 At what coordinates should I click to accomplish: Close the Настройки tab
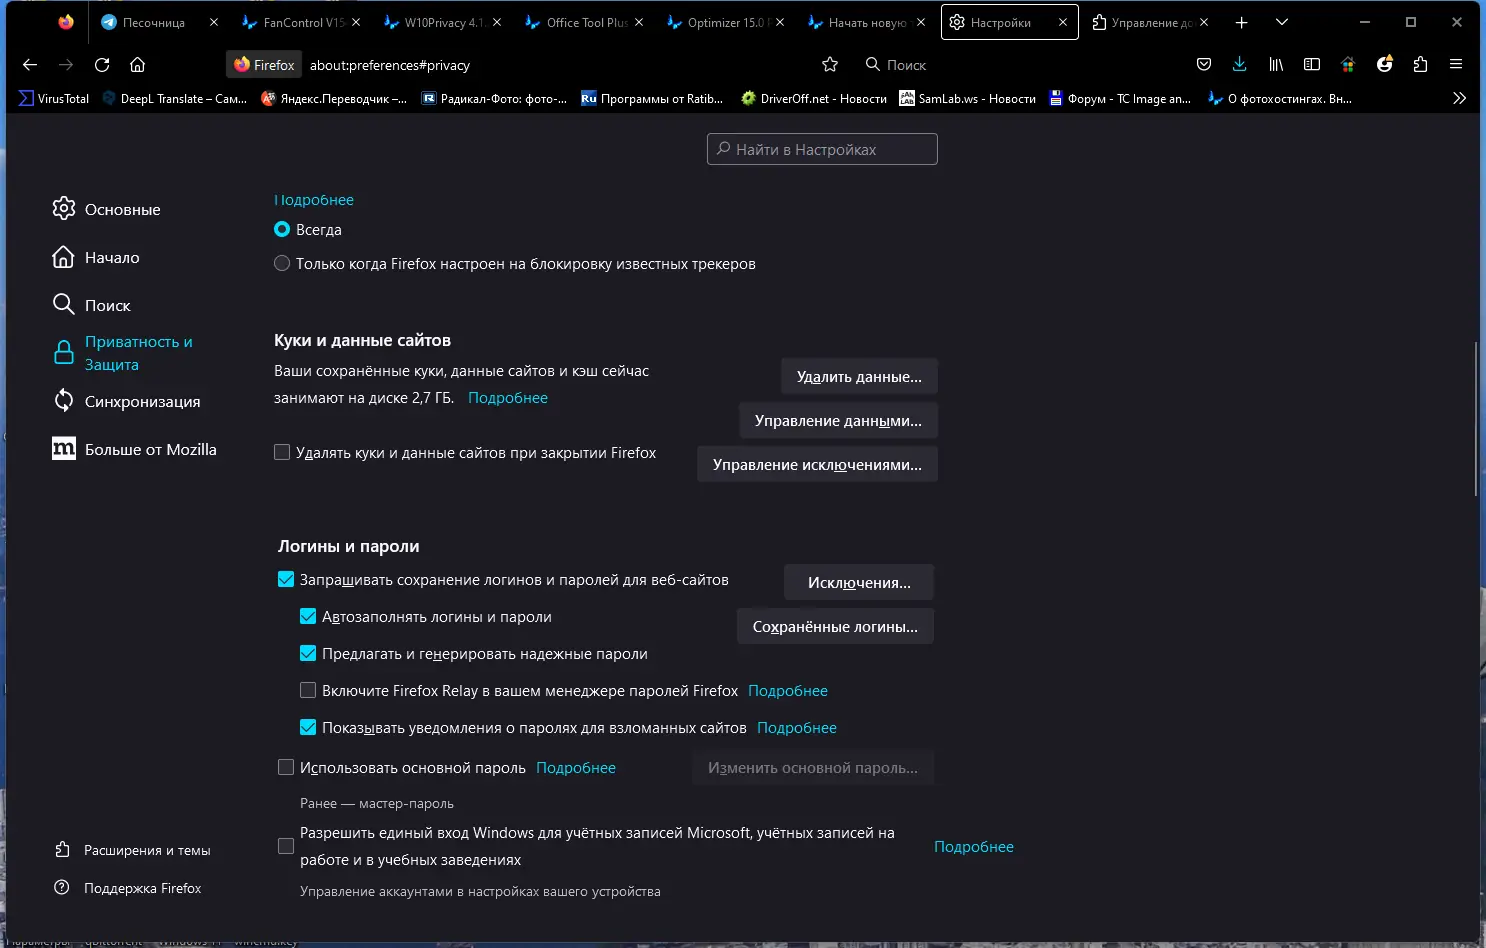point(1063,22)
